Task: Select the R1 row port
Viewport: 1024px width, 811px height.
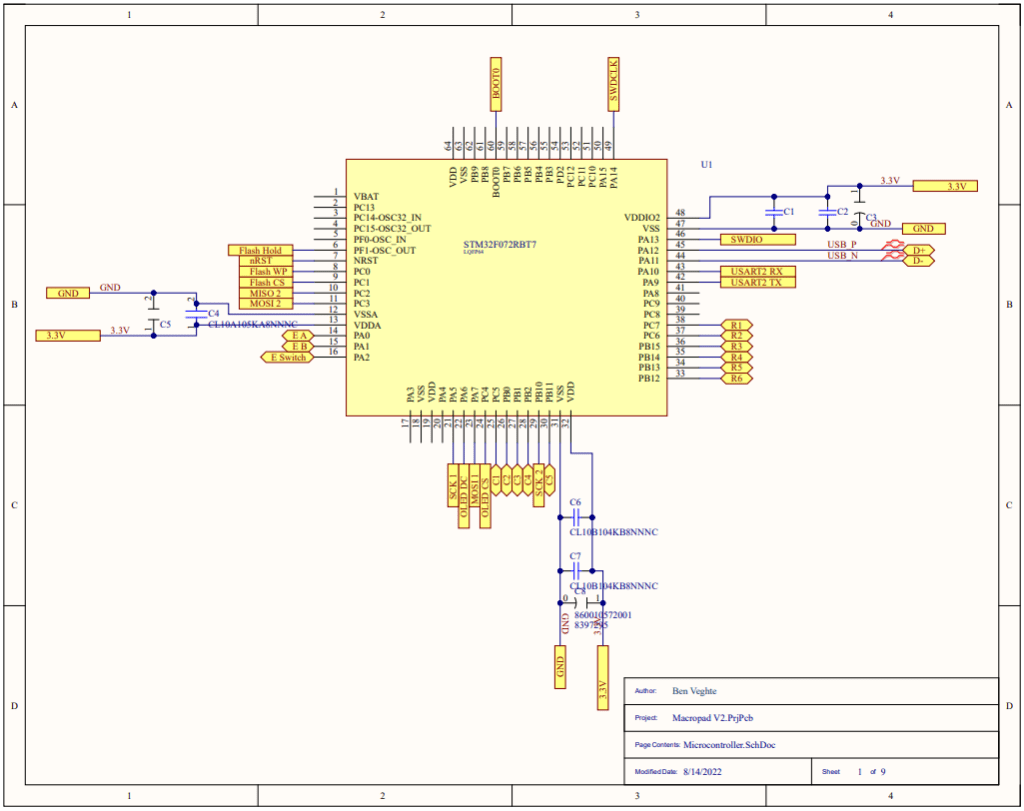Action: (736, 325)
